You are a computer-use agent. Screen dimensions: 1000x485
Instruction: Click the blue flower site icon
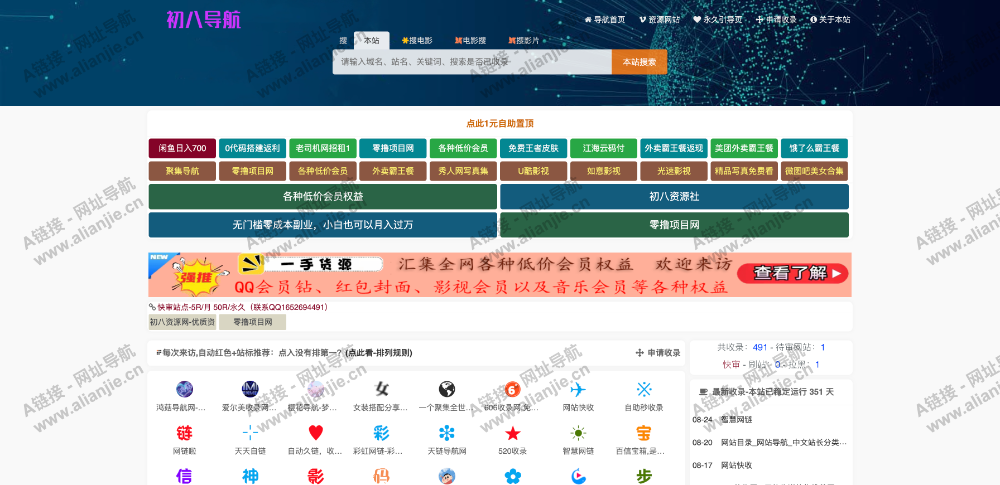pyautogui.click(x=513, y=476)
